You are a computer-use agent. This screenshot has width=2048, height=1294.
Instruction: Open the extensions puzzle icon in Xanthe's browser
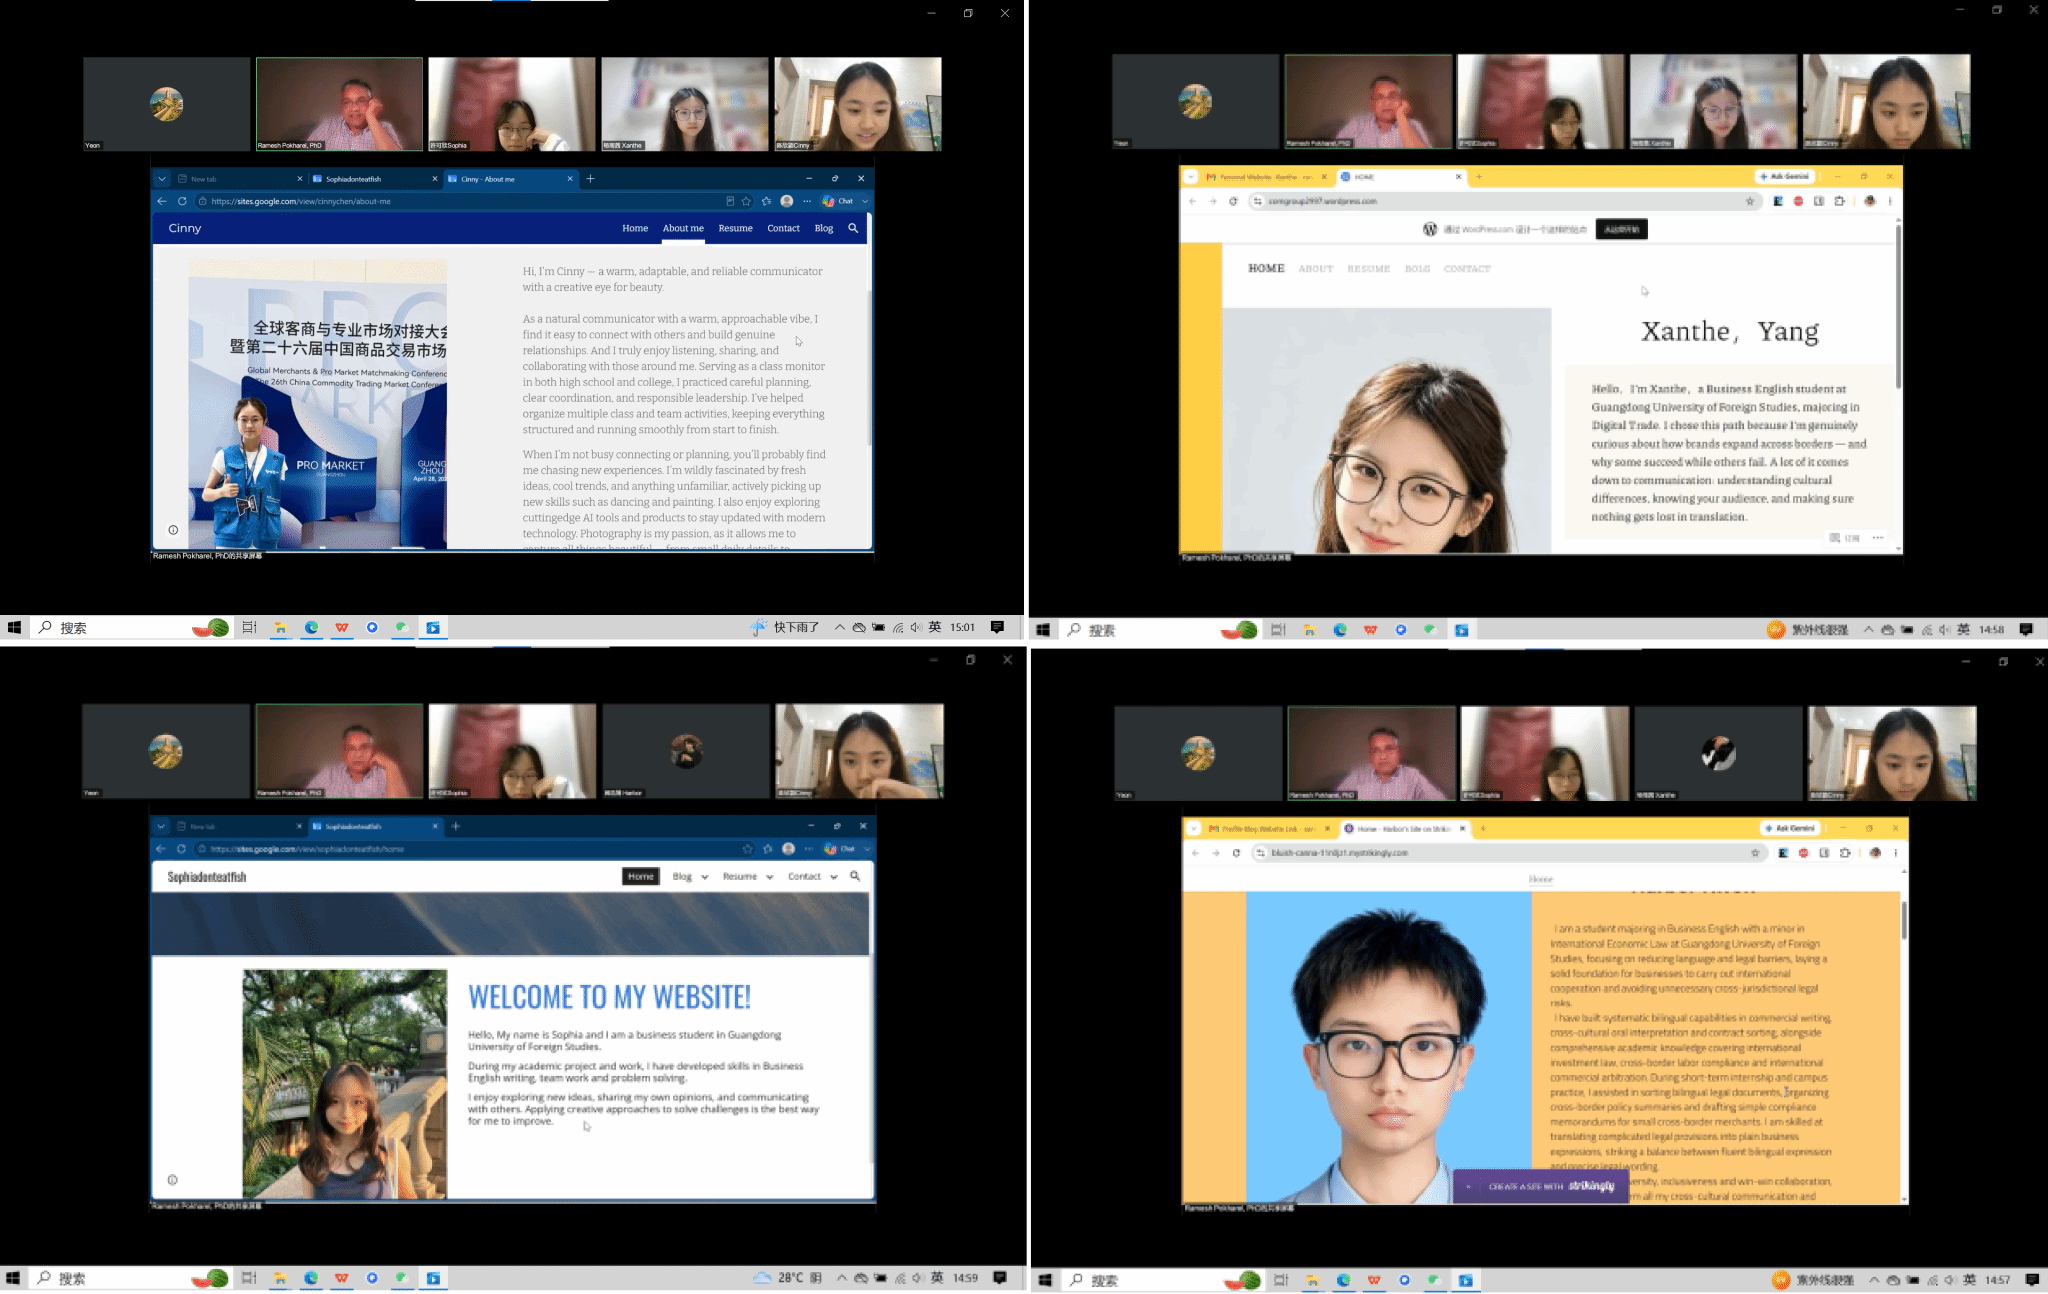click(1840, 201)
